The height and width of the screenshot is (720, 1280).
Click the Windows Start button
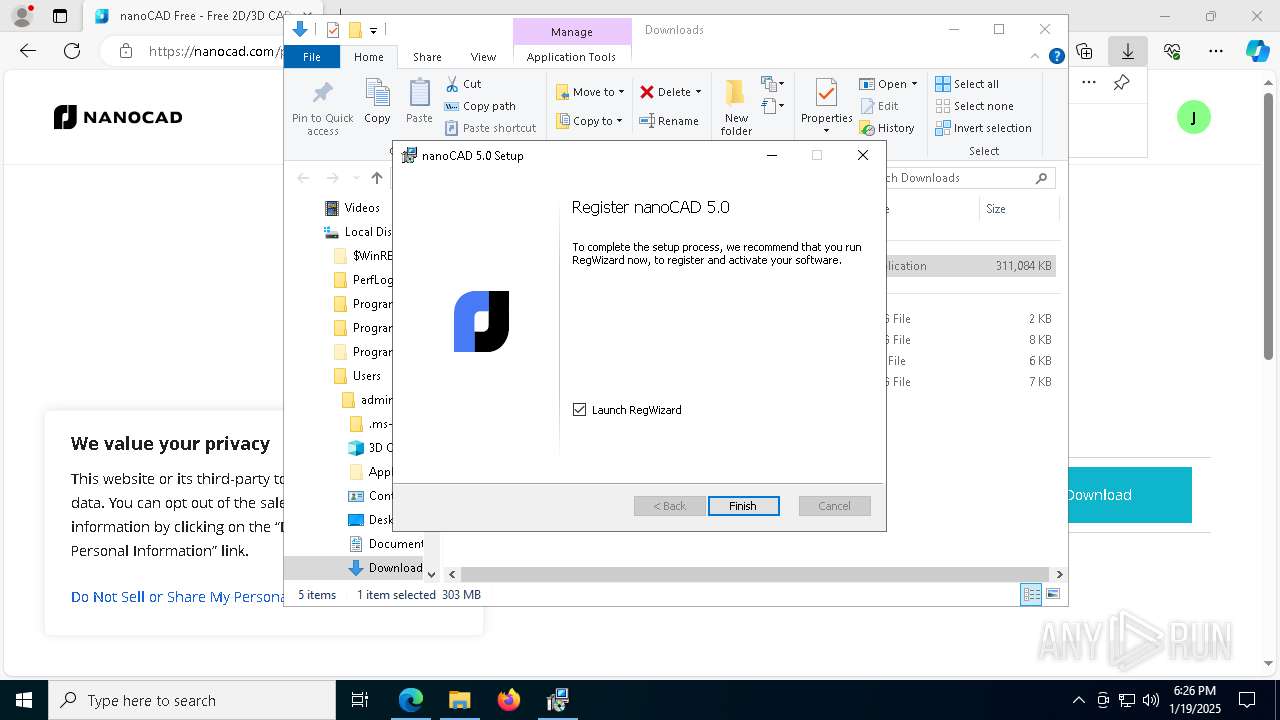coord(24,700)
